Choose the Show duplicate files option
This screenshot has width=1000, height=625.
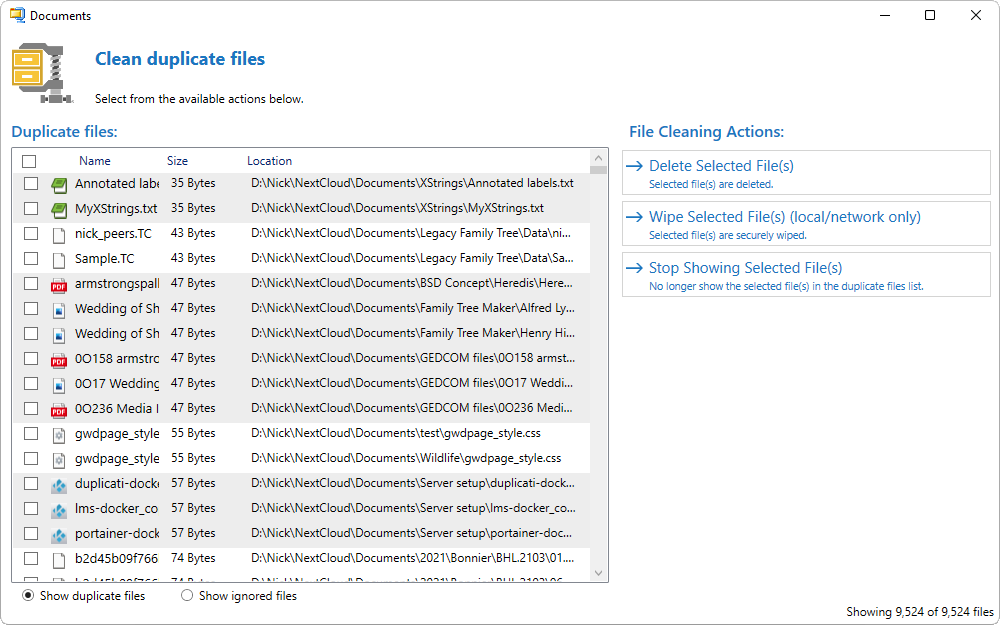pos(28,596)
